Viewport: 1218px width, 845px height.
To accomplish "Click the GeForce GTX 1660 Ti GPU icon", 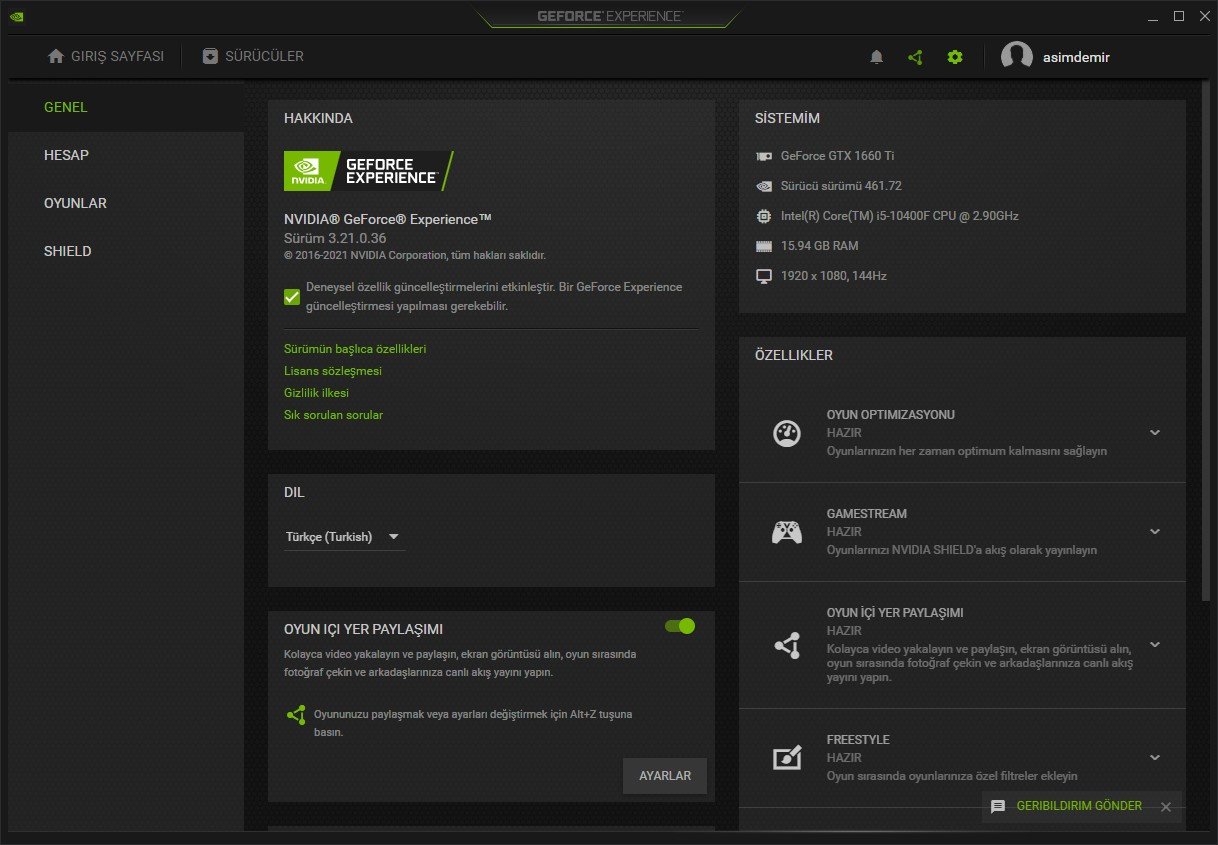I will click(x=763, y=156).
